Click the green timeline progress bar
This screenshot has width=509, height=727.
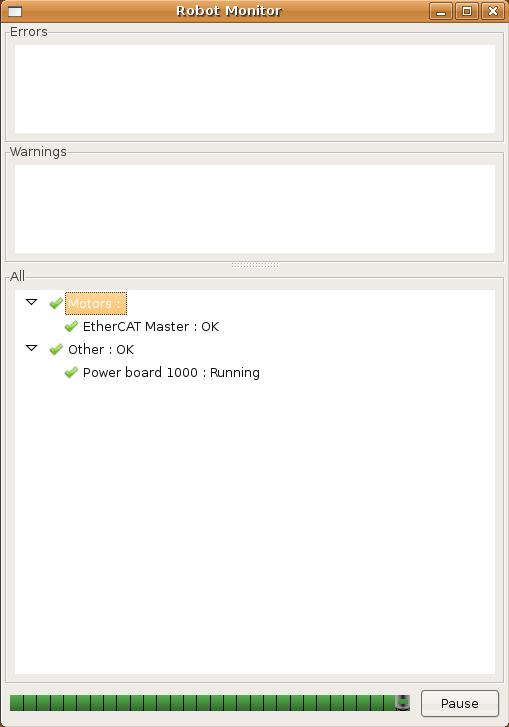210,703
